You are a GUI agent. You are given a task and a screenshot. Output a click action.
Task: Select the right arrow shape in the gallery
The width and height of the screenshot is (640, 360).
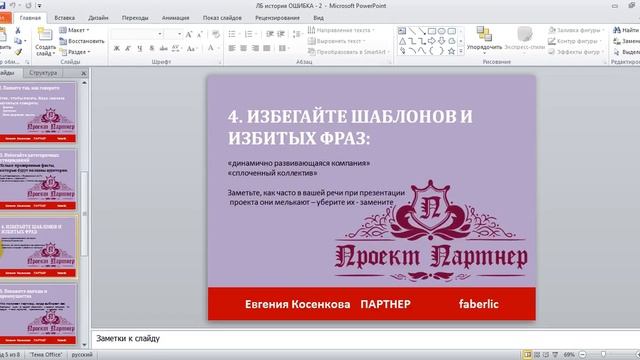432,41
